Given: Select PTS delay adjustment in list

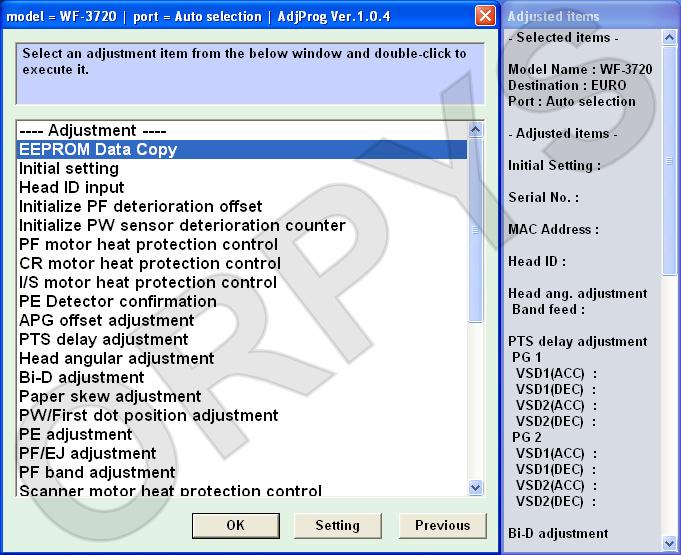Looking at the screenshot, I should pos(242,340).
